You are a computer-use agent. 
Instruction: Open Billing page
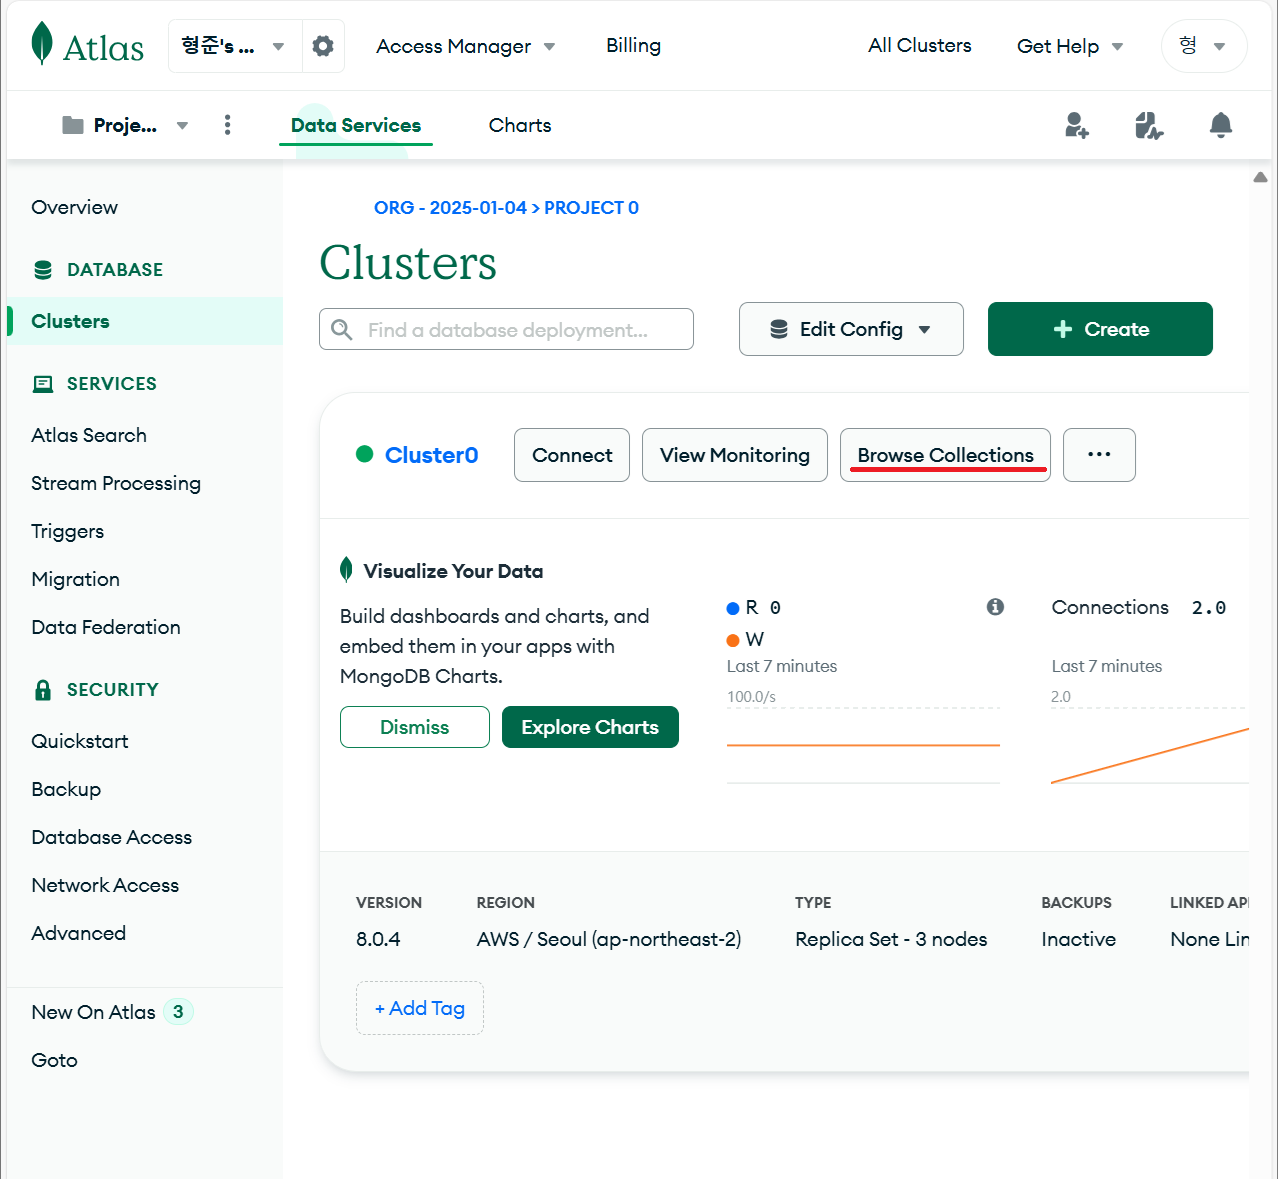[x=633, y=46]
